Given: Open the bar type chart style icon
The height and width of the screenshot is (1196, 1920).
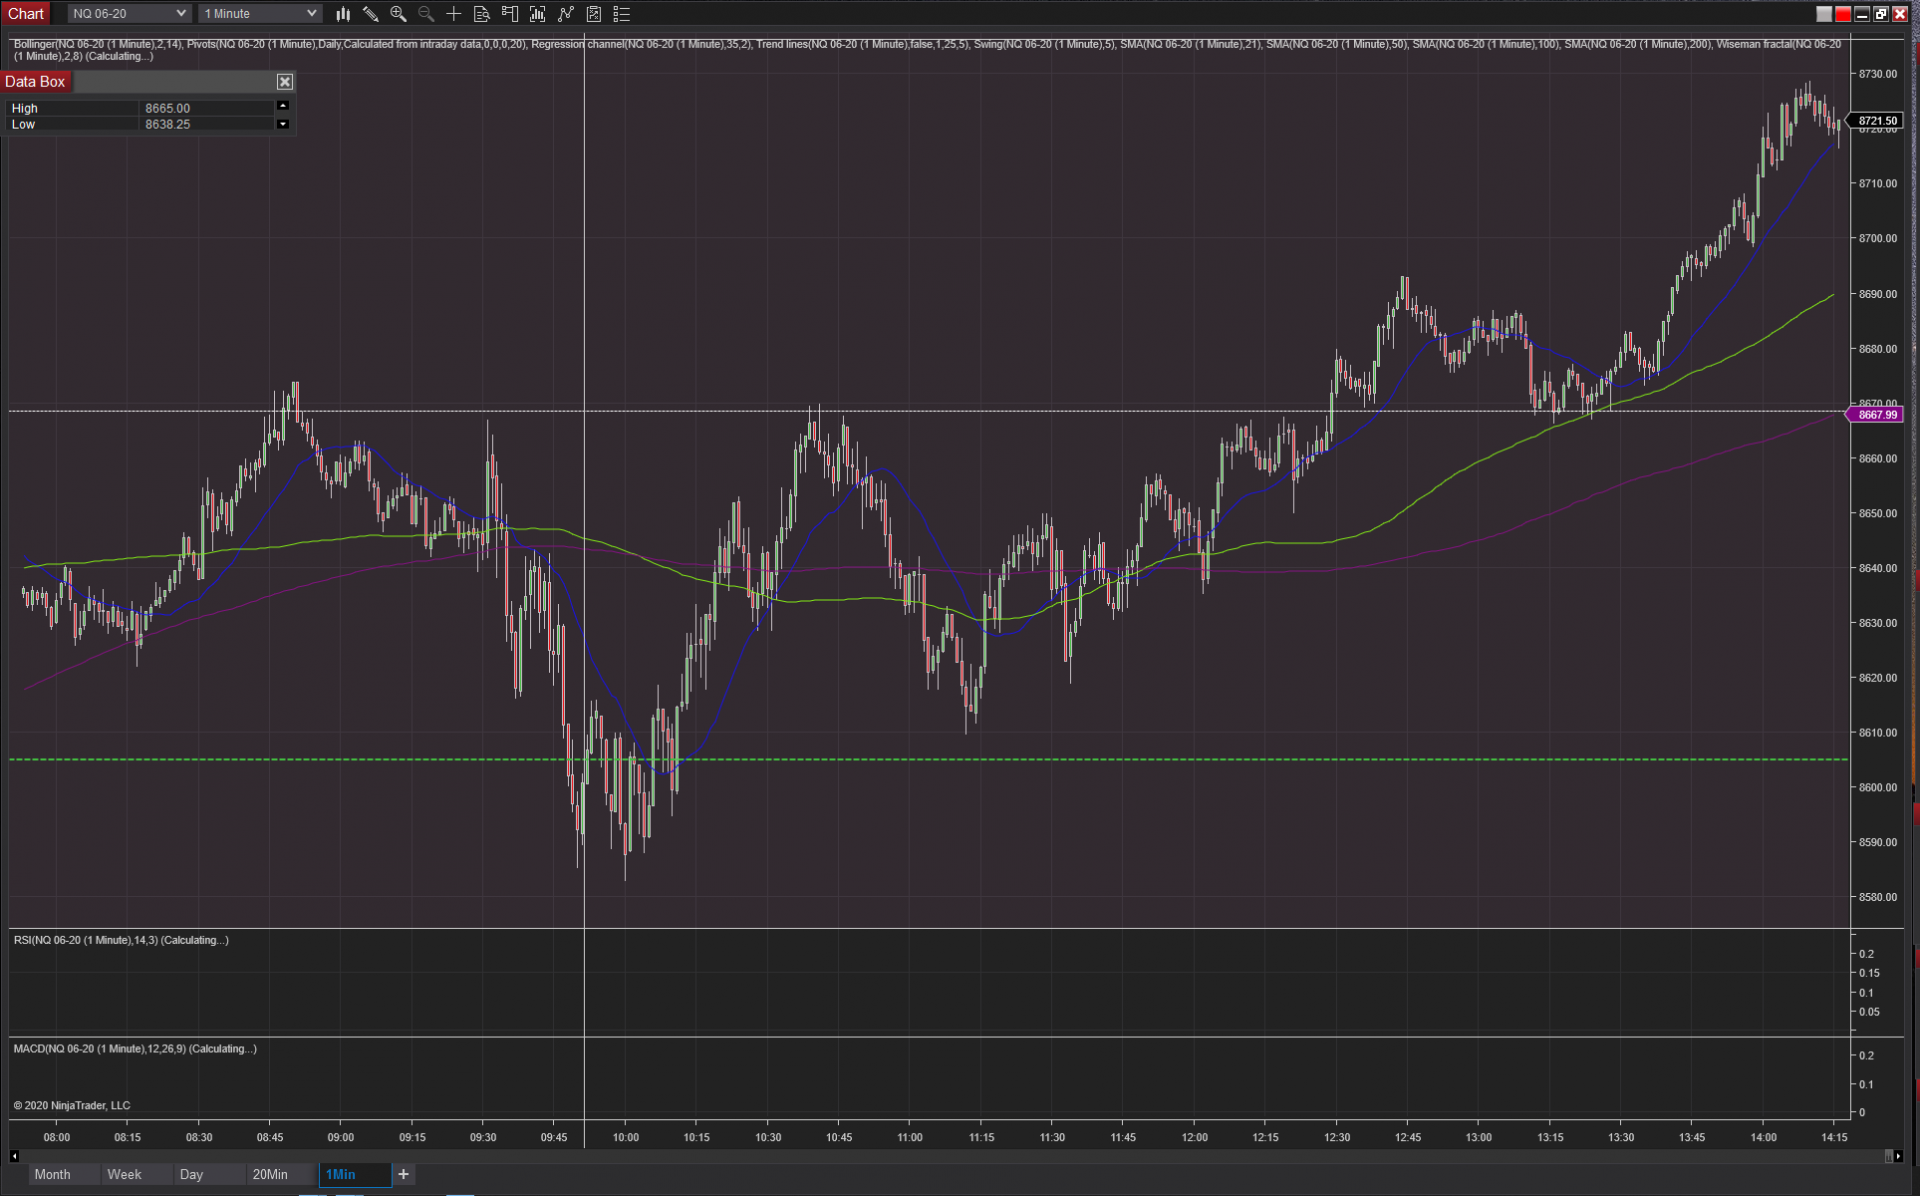Looking at the screenshot, I should coord(343,14).
